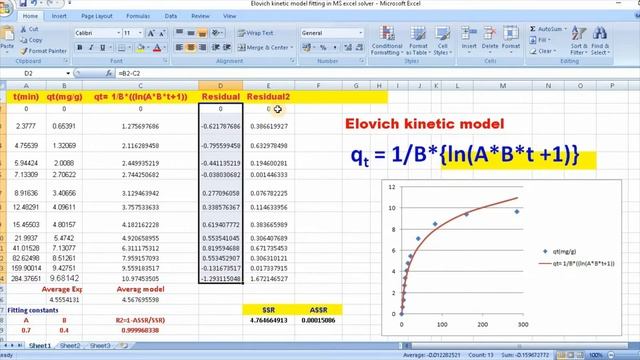Image resolution: width=640 pixels, height=360 pixels.
Task: Toggle Bottom Align alignment
Action: [x=202, y=33]
